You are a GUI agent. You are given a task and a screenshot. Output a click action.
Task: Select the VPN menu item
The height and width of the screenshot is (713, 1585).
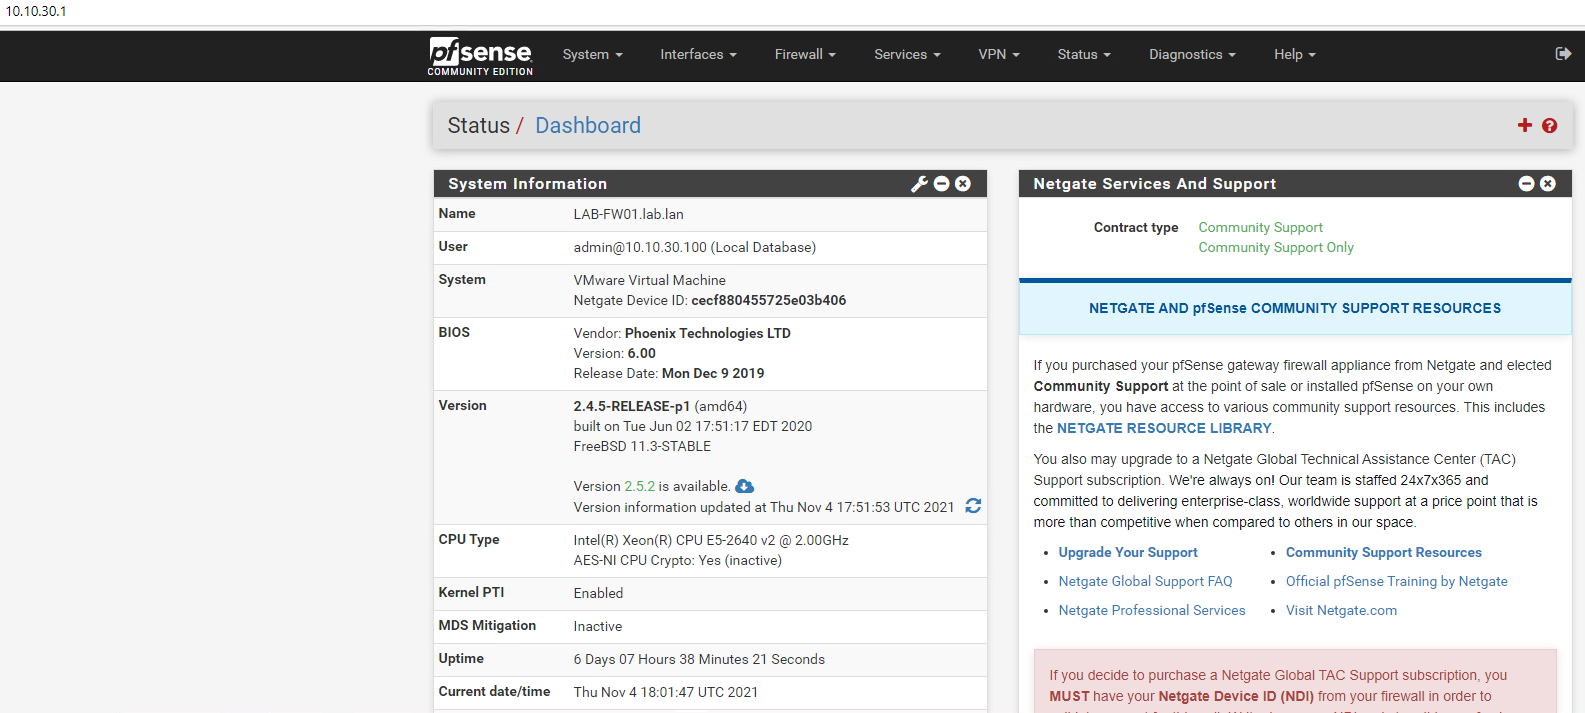(998, 55)
